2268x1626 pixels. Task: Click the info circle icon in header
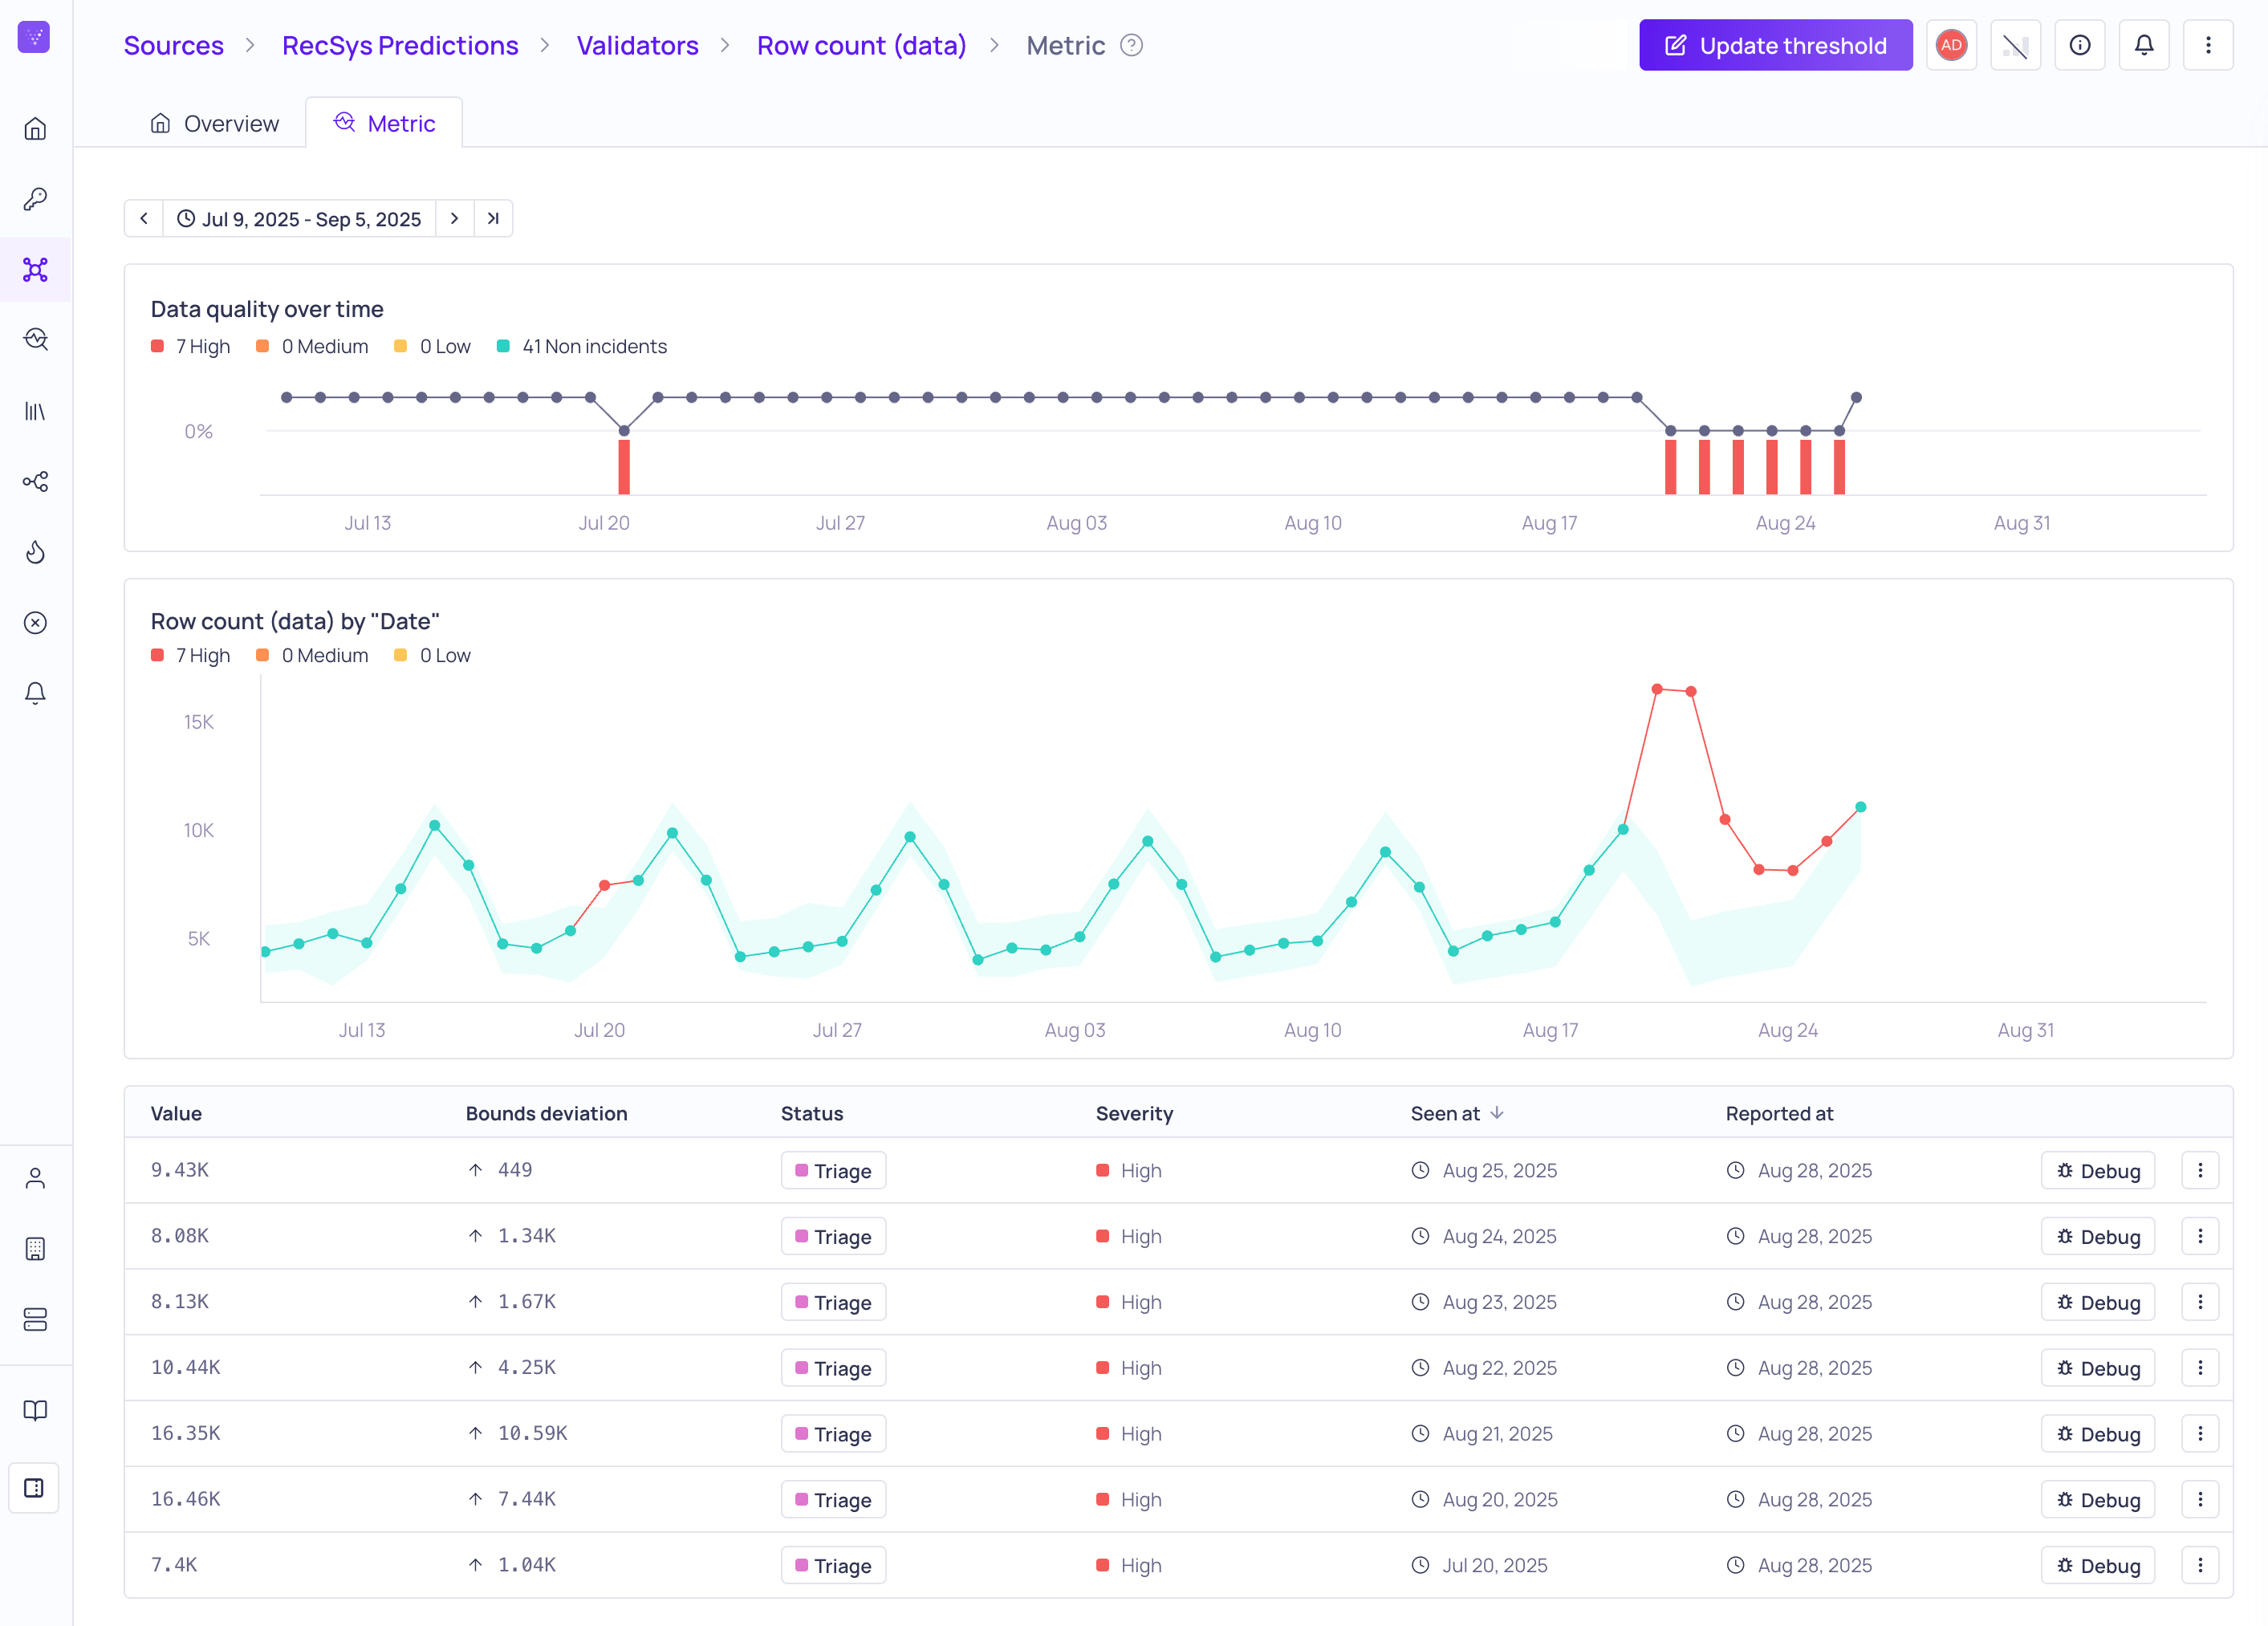point(2079,45)
